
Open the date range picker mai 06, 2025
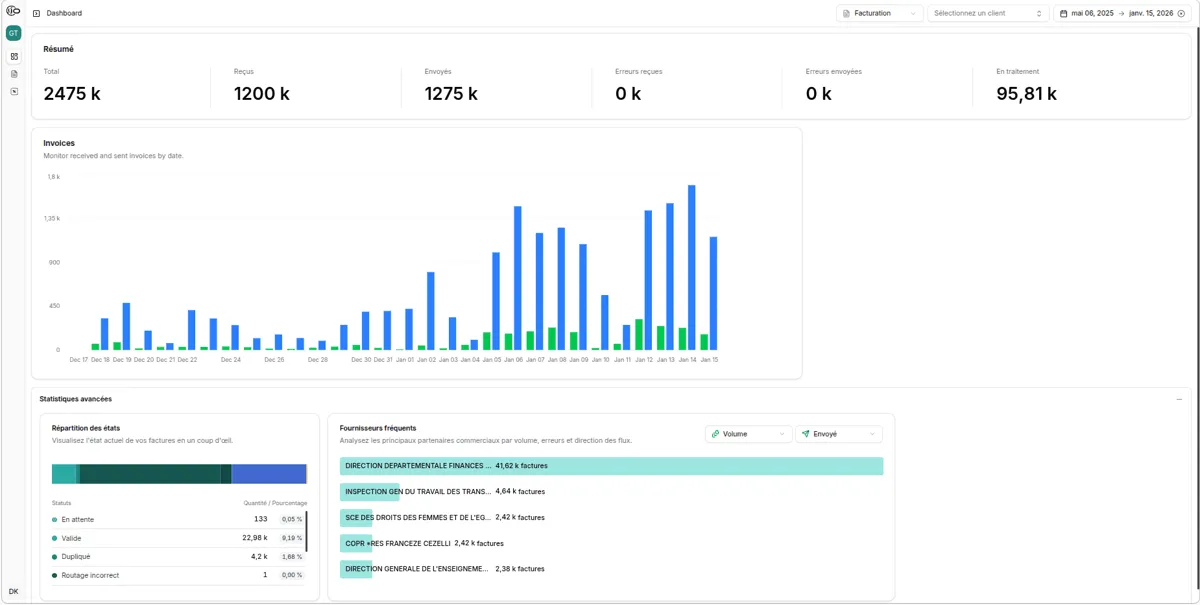1122,13
